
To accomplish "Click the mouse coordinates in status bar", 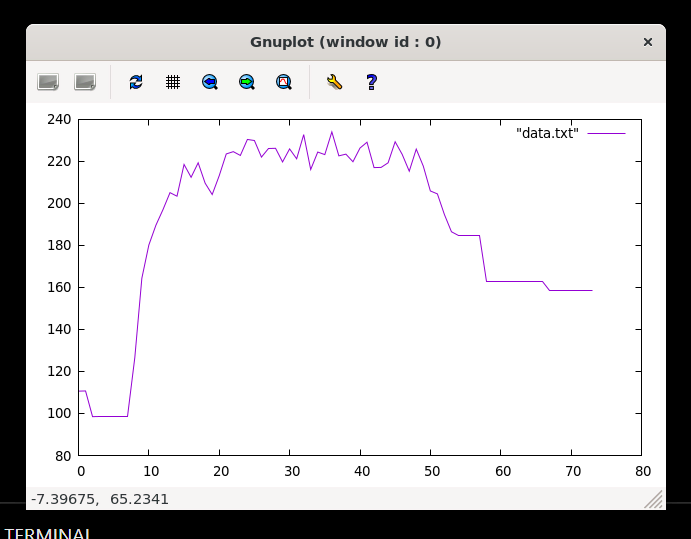I will 100,499.
